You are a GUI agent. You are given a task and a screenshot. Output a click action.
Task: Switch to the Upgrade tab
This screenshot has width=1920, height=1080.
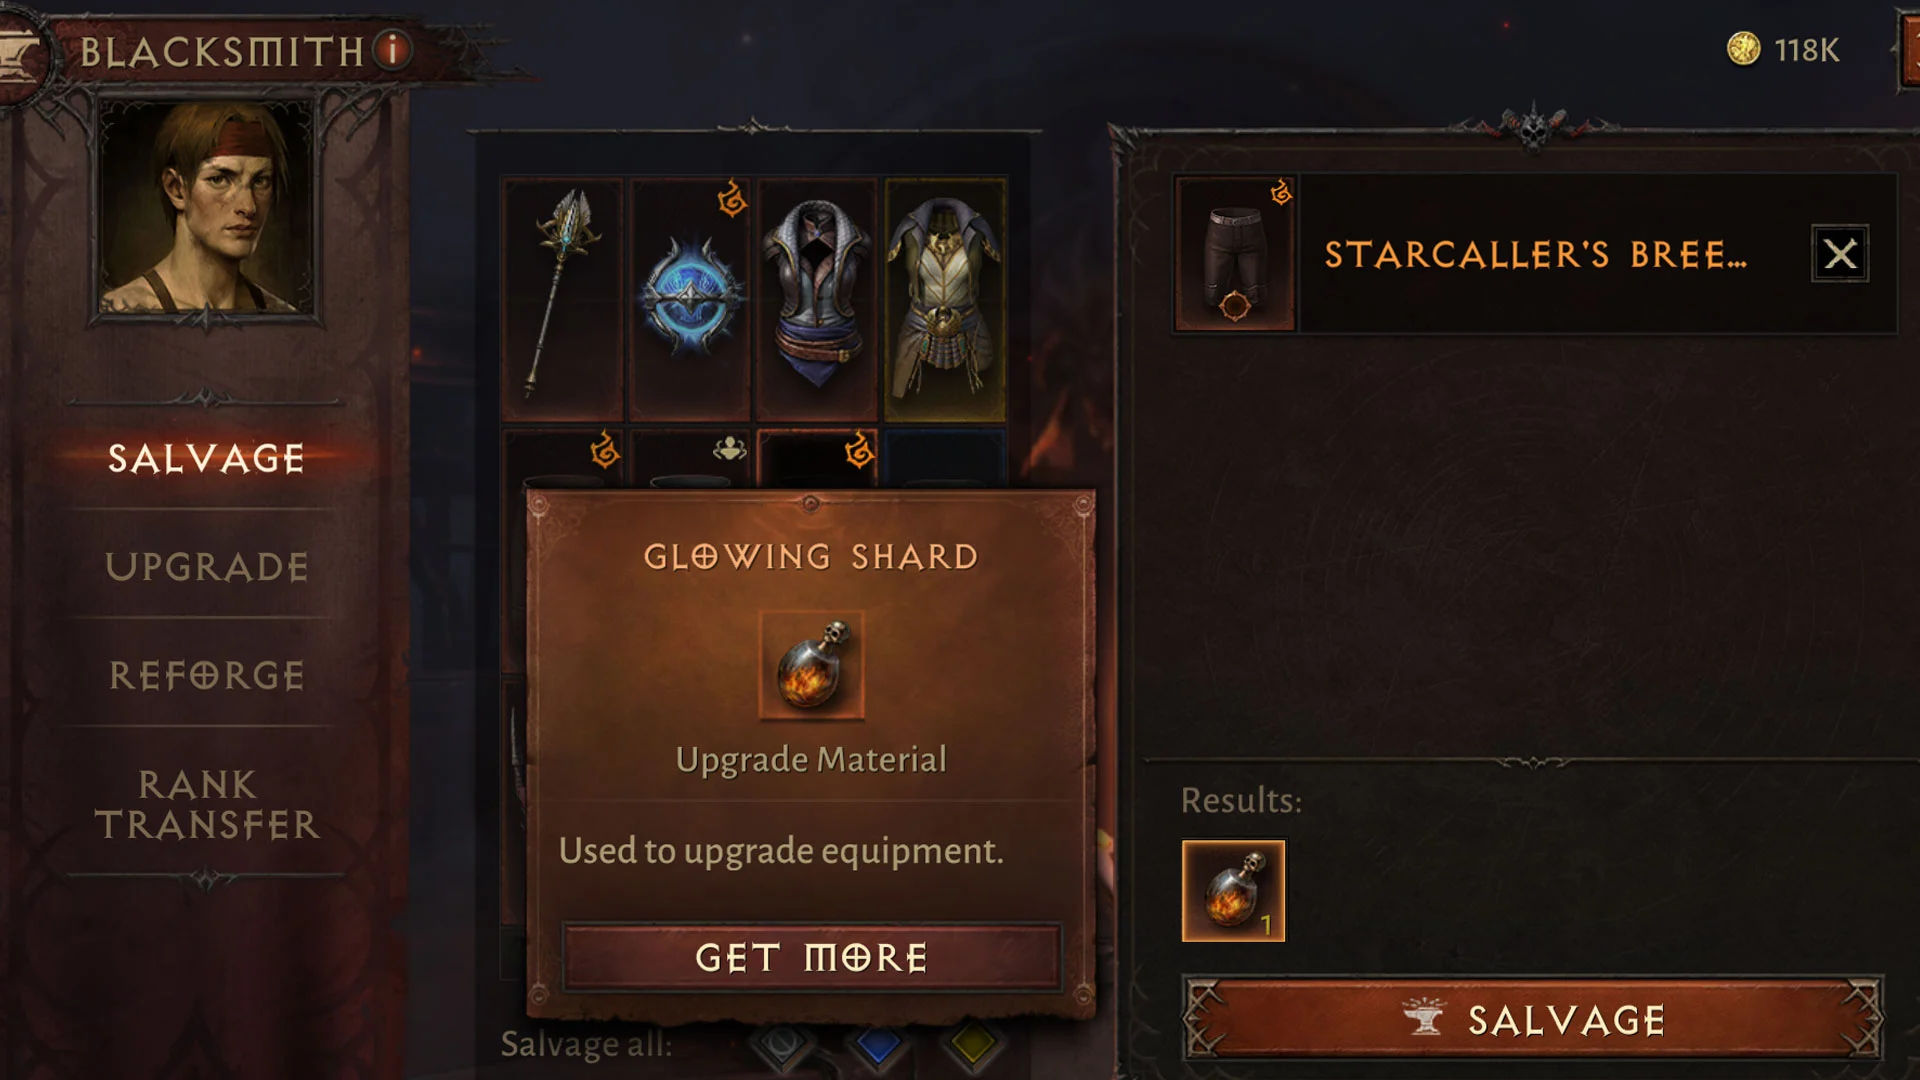(206, 567)
